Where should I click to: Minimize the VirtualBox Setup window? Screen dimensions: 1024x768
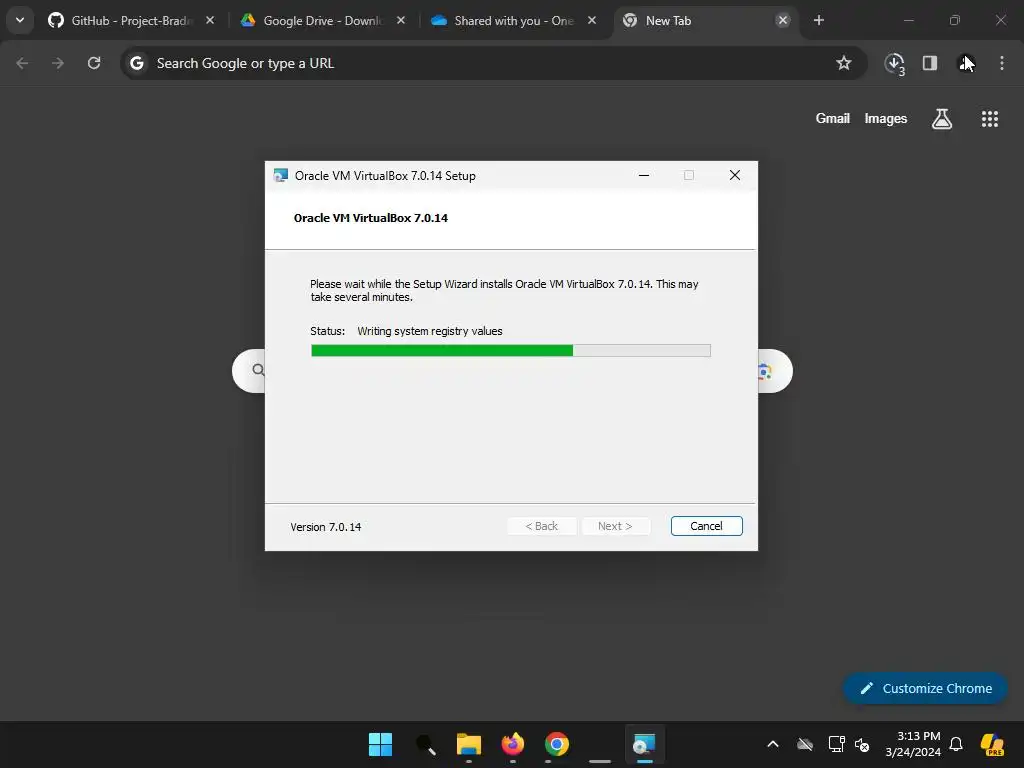coord(644,176)
